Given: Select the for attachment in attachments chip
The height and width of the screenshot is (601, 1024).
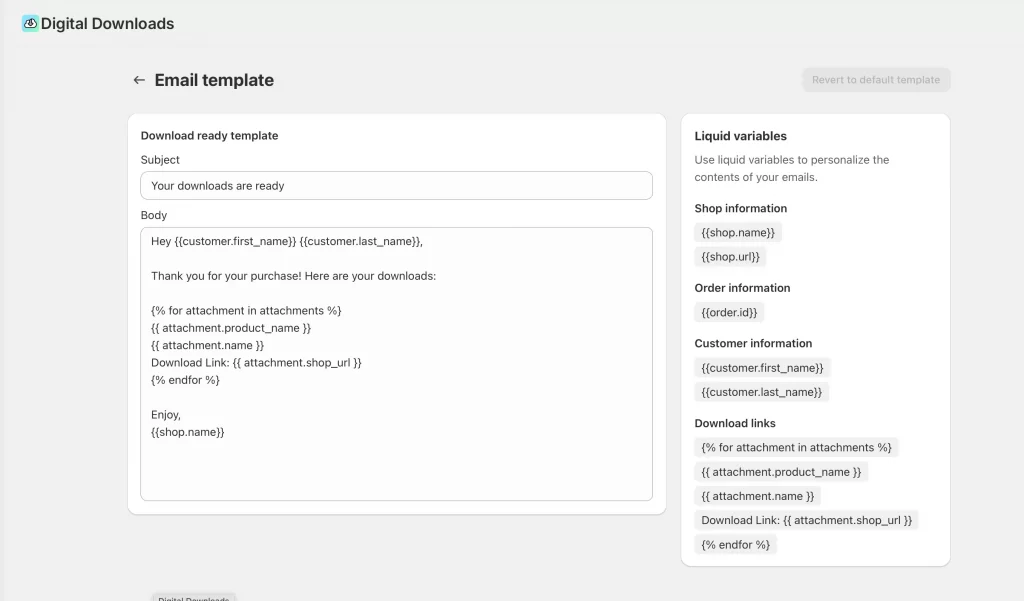Looking at the screenshot, I should tap(796, 447).
